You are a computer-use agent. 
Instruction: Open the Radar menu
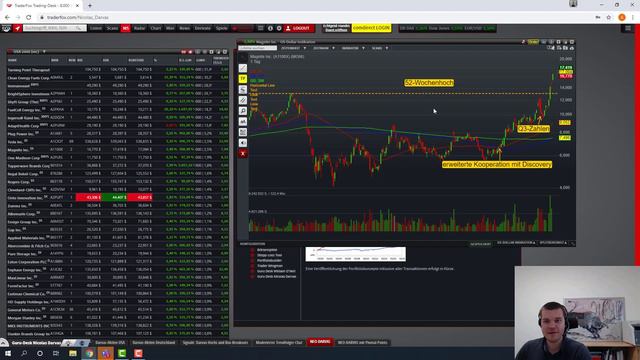click(140, 28)
